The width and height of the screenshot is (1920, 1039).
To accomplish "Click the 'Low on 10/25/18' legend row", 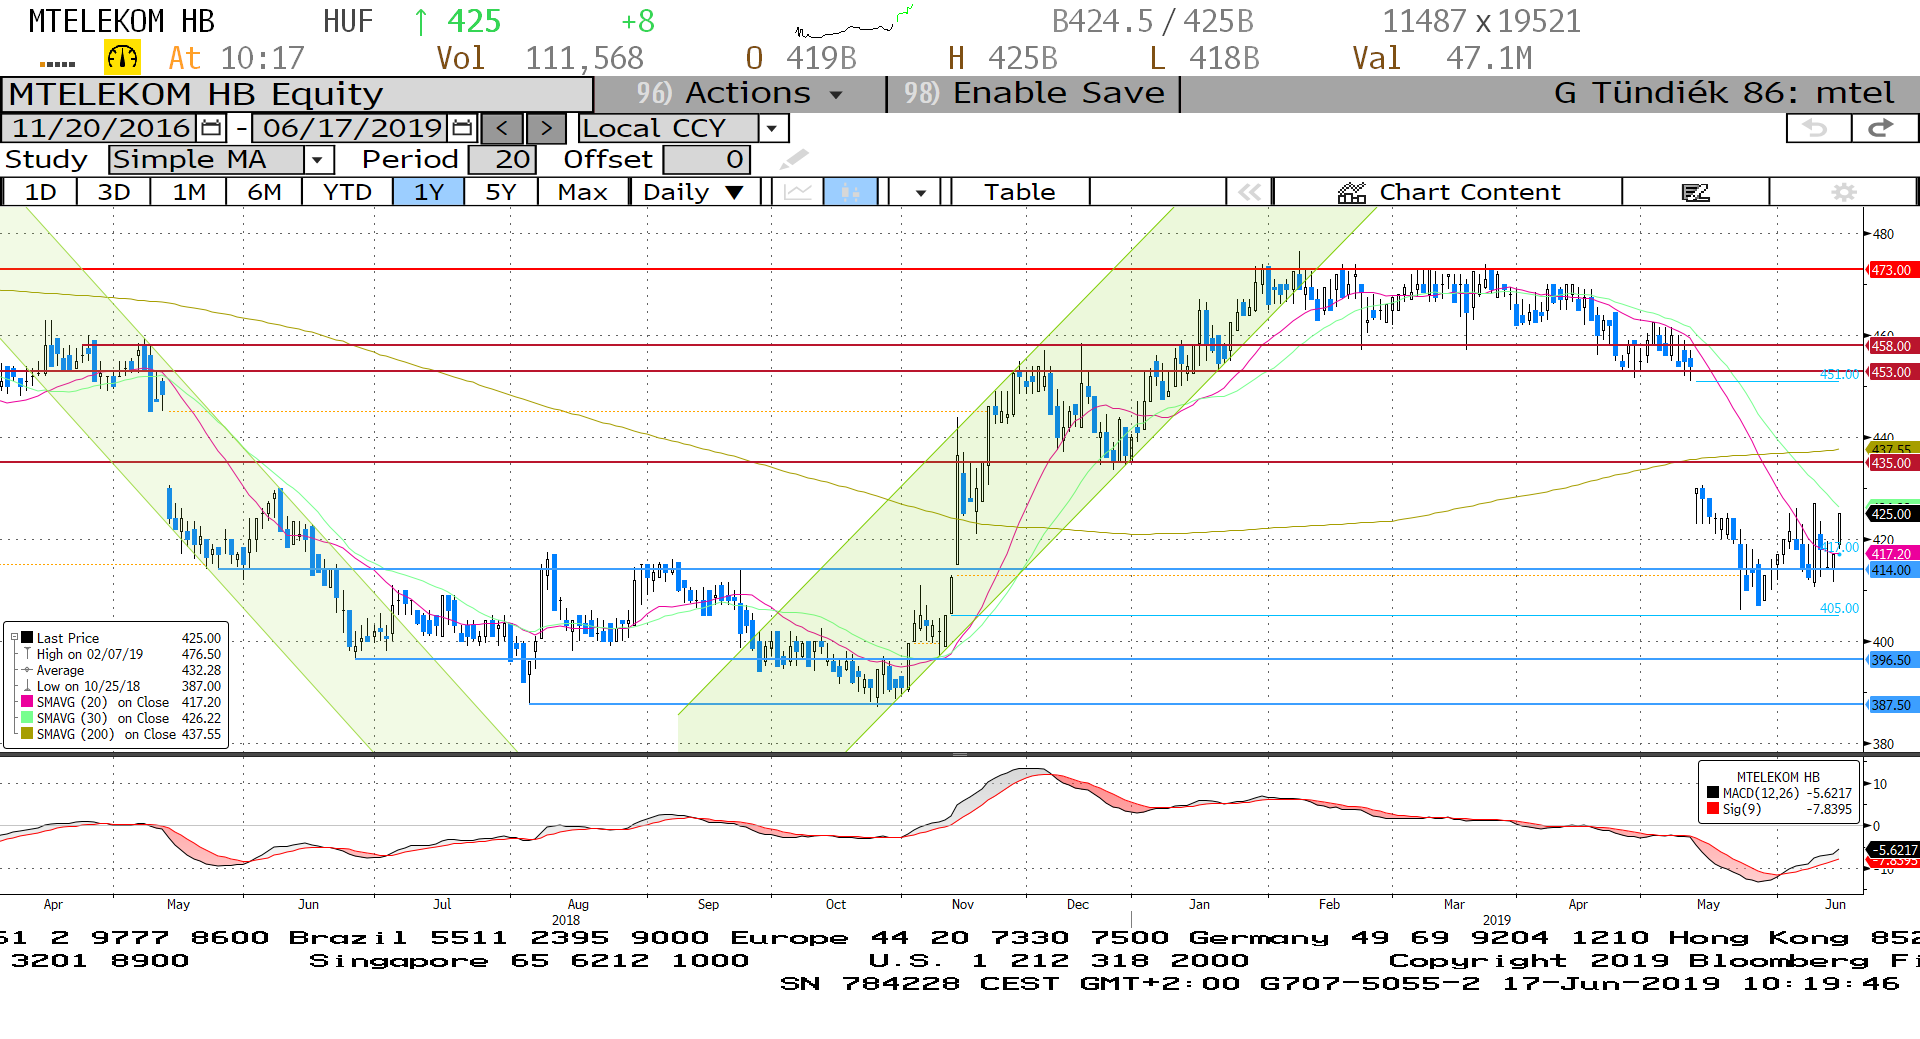I will (120, 686).
